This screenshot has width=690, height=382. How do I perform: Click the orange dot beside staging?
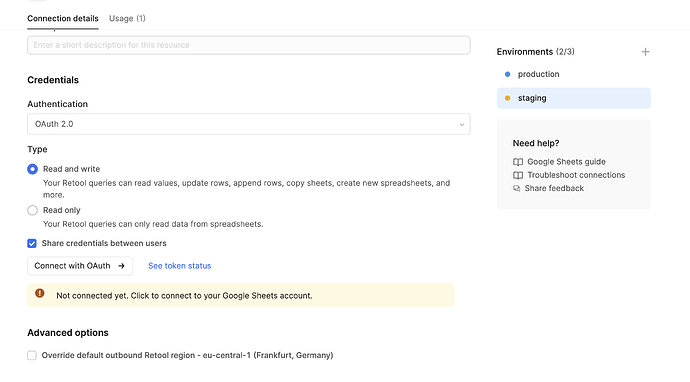507,98
